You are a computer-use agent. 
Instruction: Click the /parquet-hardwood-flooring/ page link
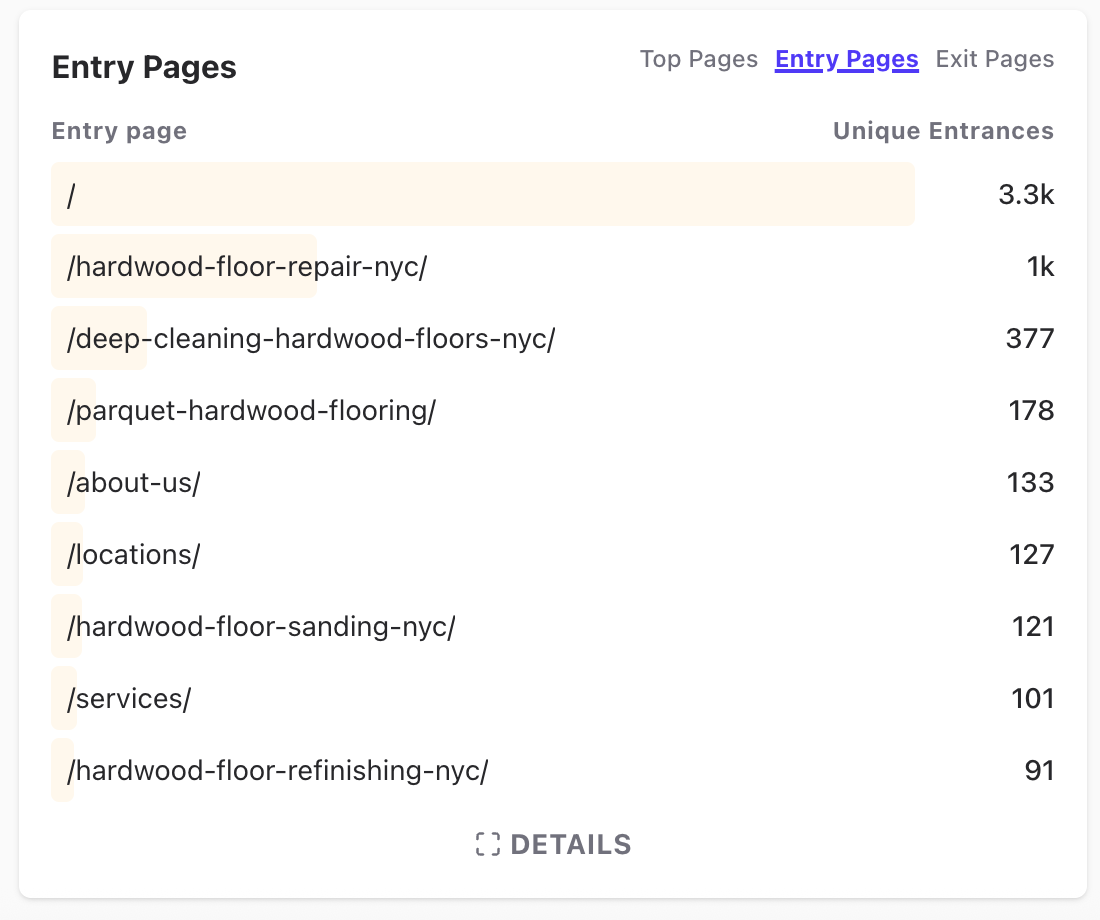tap(251, 411)
